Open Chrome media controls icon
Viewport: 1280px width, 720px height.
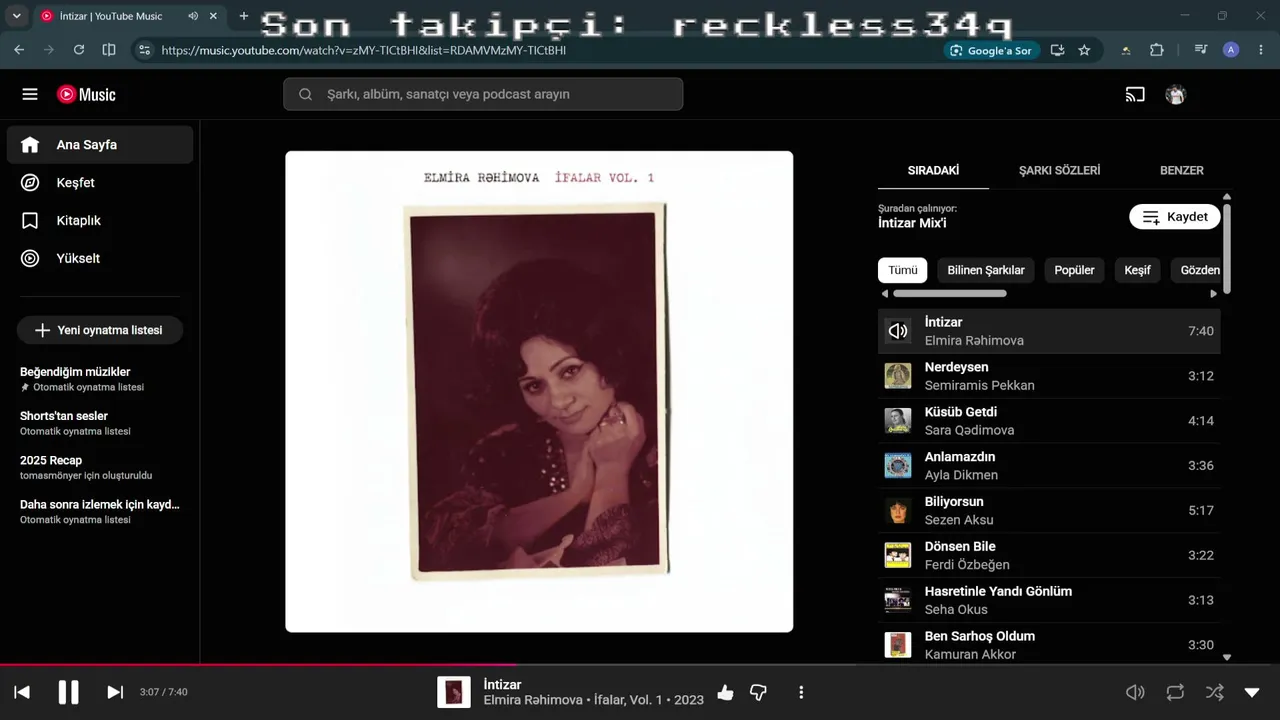tap(1201, 50)
